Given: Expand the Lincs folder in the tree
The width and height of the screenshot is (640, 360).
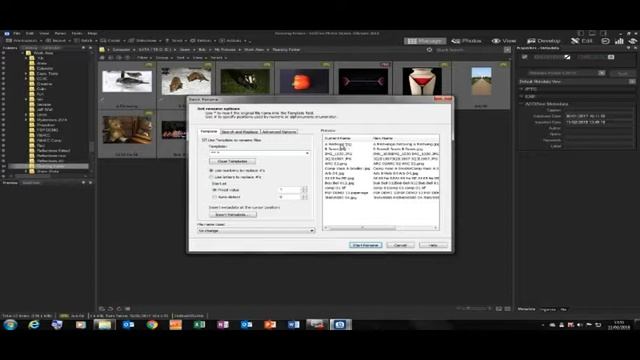Looking at the screenshot, I should pos(27,115).
